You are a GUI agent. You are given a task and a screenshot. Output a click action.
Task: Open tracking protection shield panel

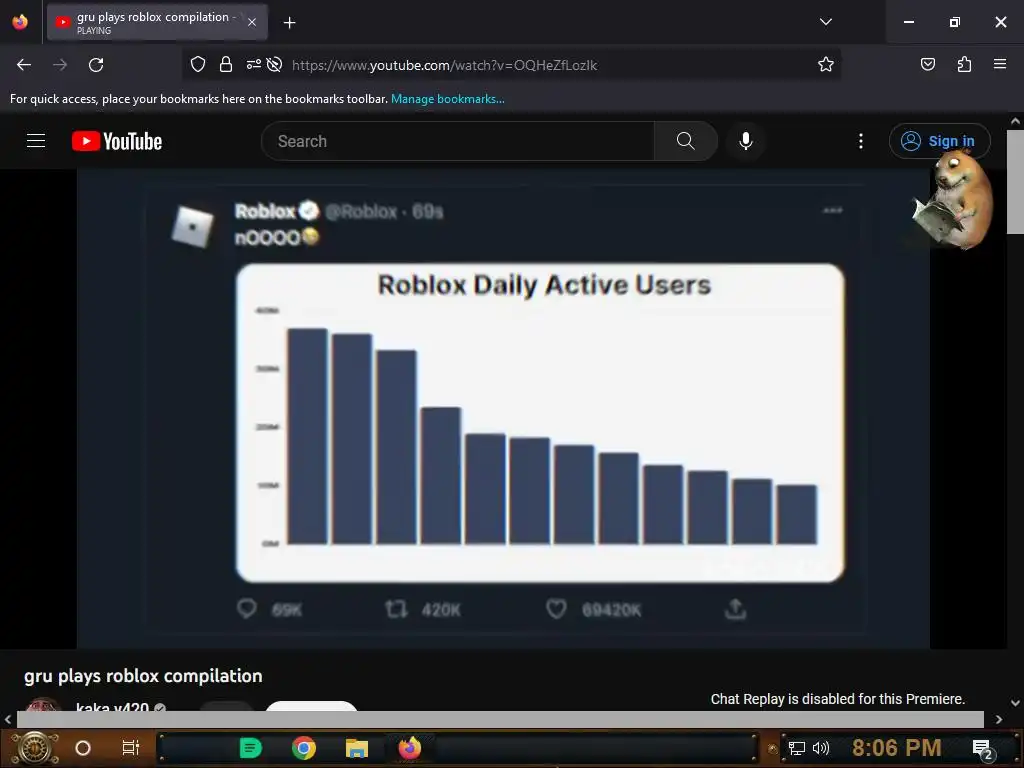tap(198, 64)
